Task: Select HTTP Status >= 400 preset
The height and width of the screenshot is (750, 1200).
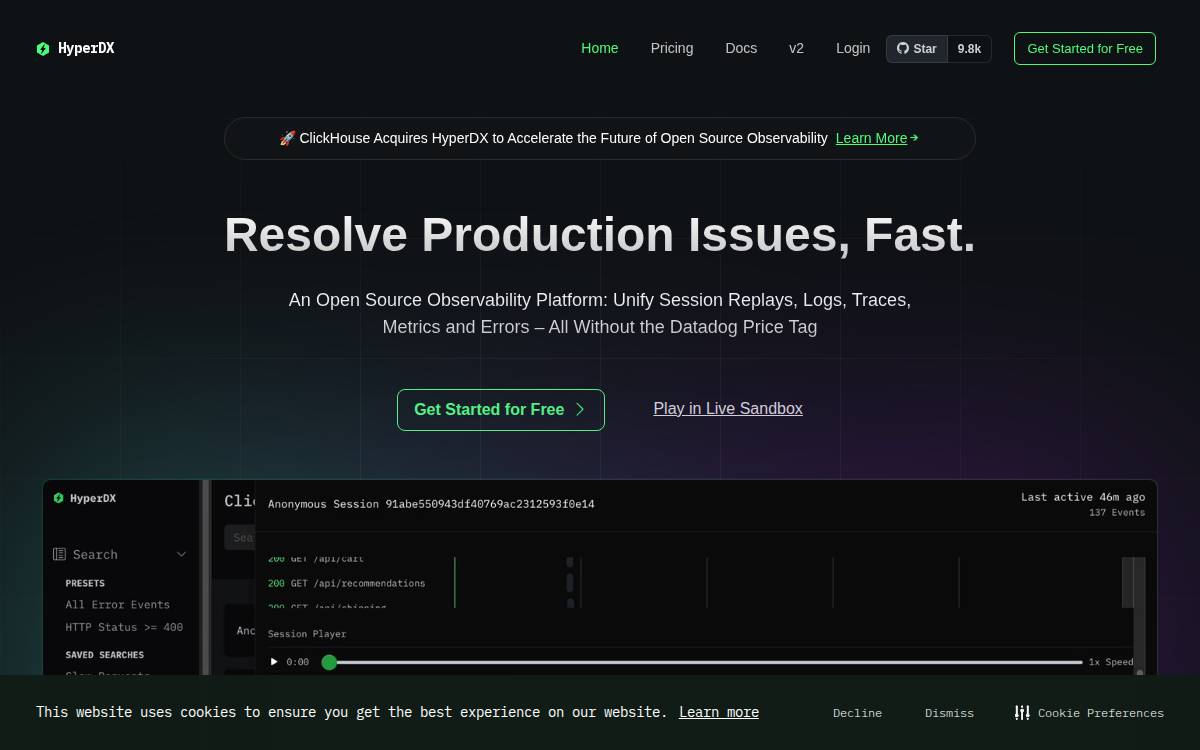Action: [x=124, y=627]
